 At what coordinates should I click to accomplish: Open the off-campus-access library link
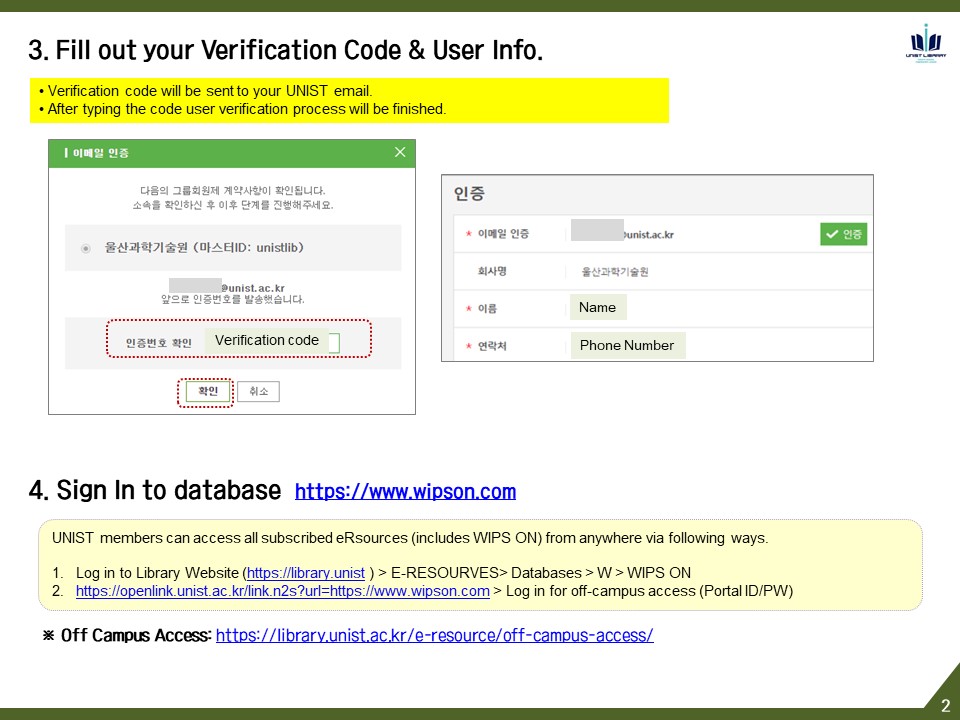(434, 635)
